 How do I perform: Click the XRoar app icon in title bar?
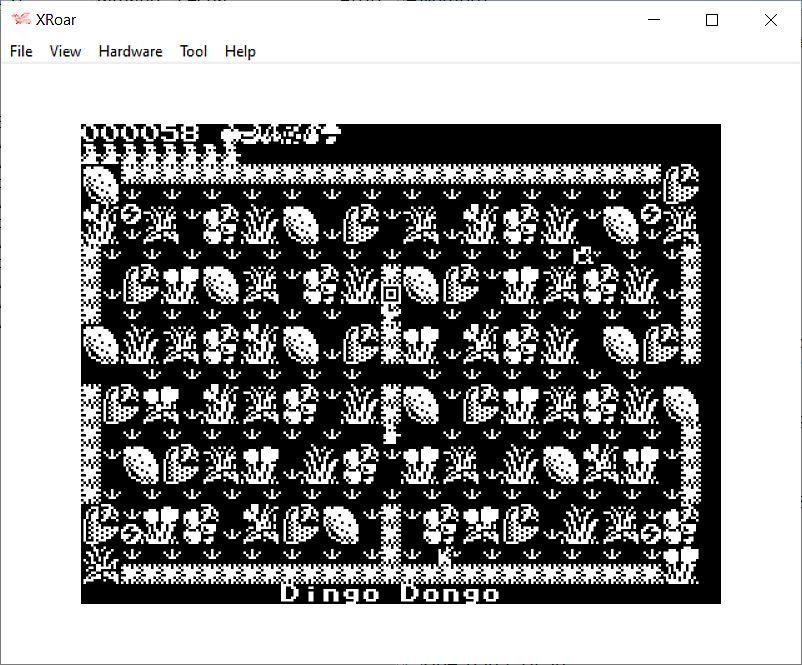tap(21, 20)
